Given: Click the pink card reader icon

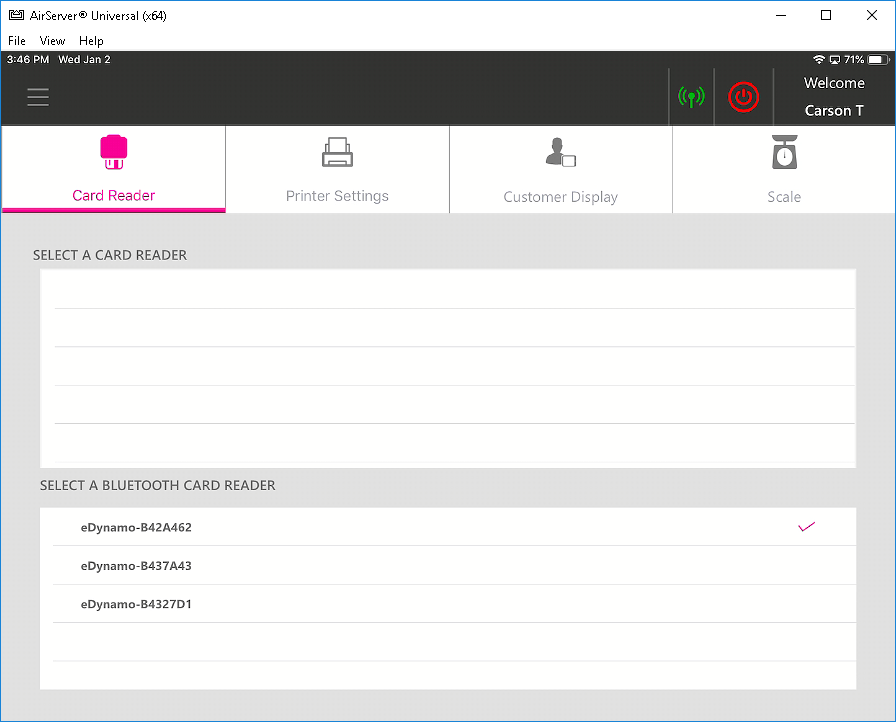Looking at the screenshot, I should coord(114,152).
